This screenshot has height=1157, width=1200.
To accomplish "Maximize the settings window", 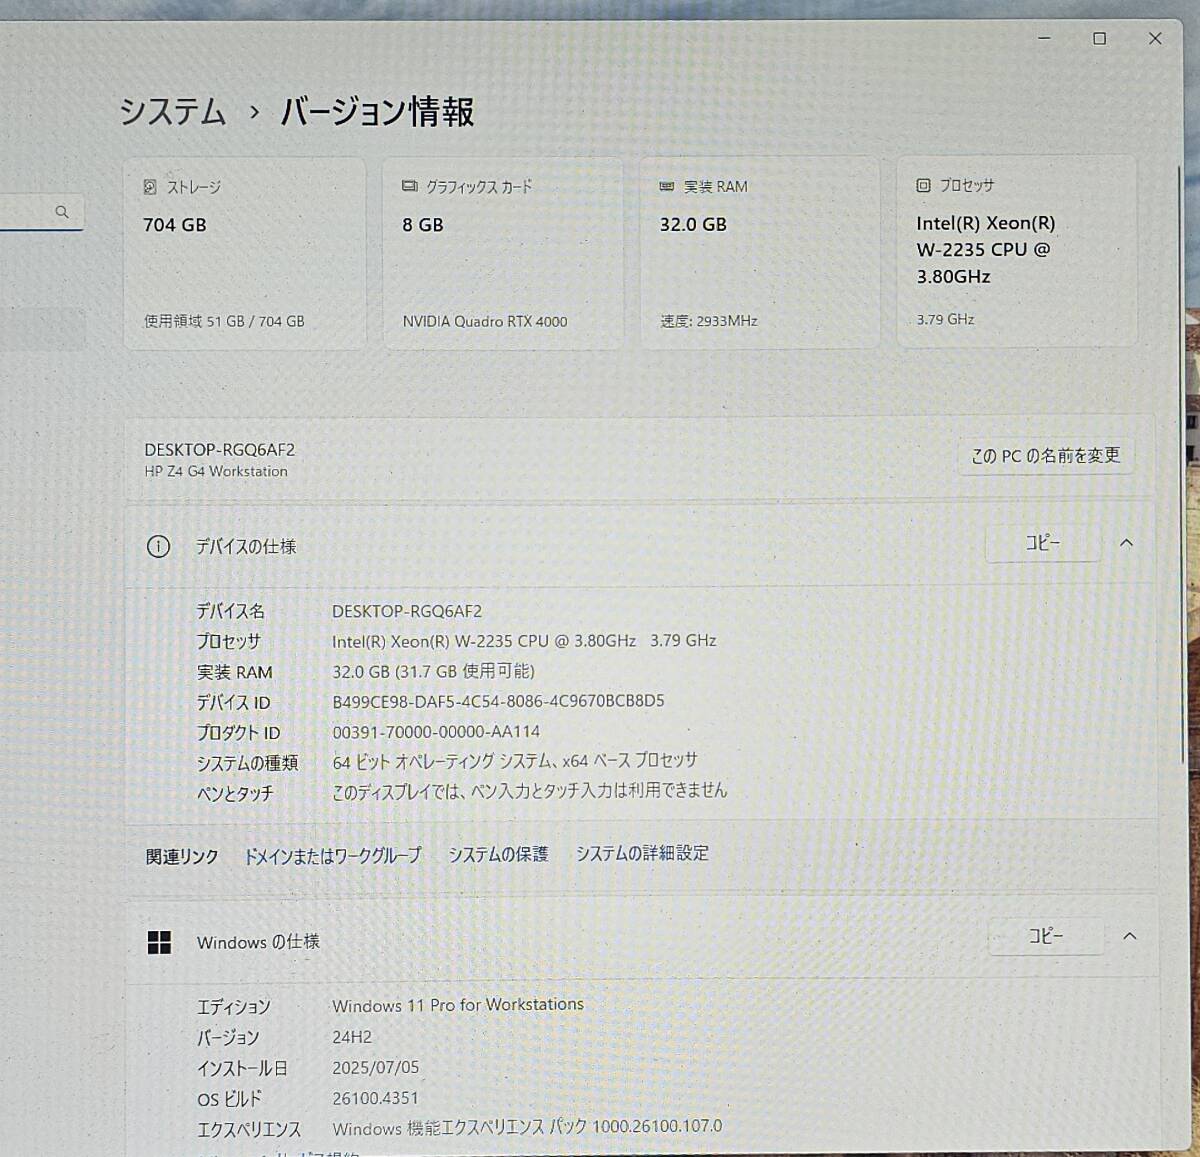I will (x=1099, y=38).
